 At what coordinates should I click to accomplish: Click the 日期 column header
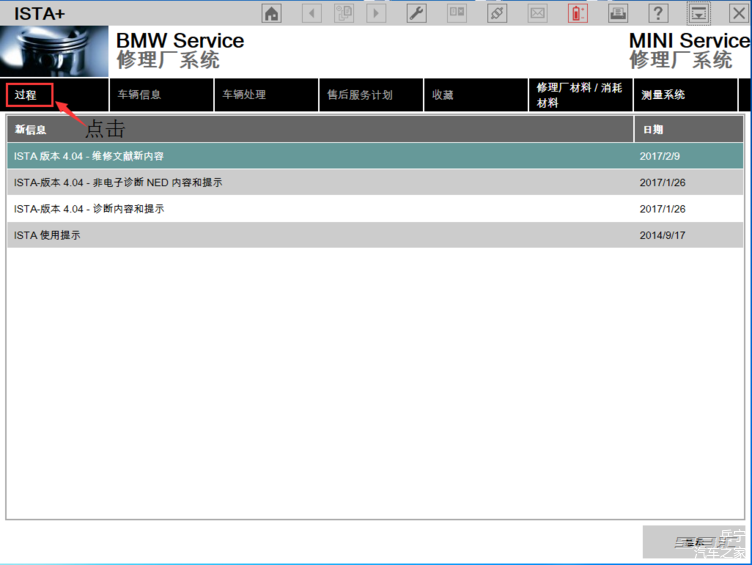point(689,129)
